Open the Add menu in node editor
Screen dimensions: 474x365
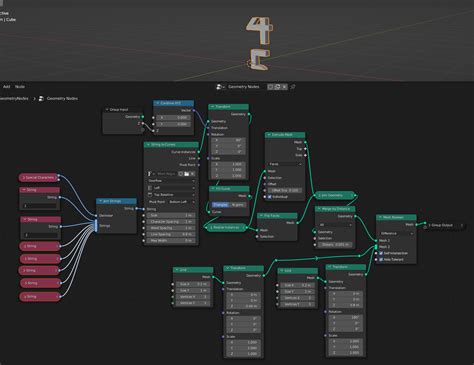[7, 87]
